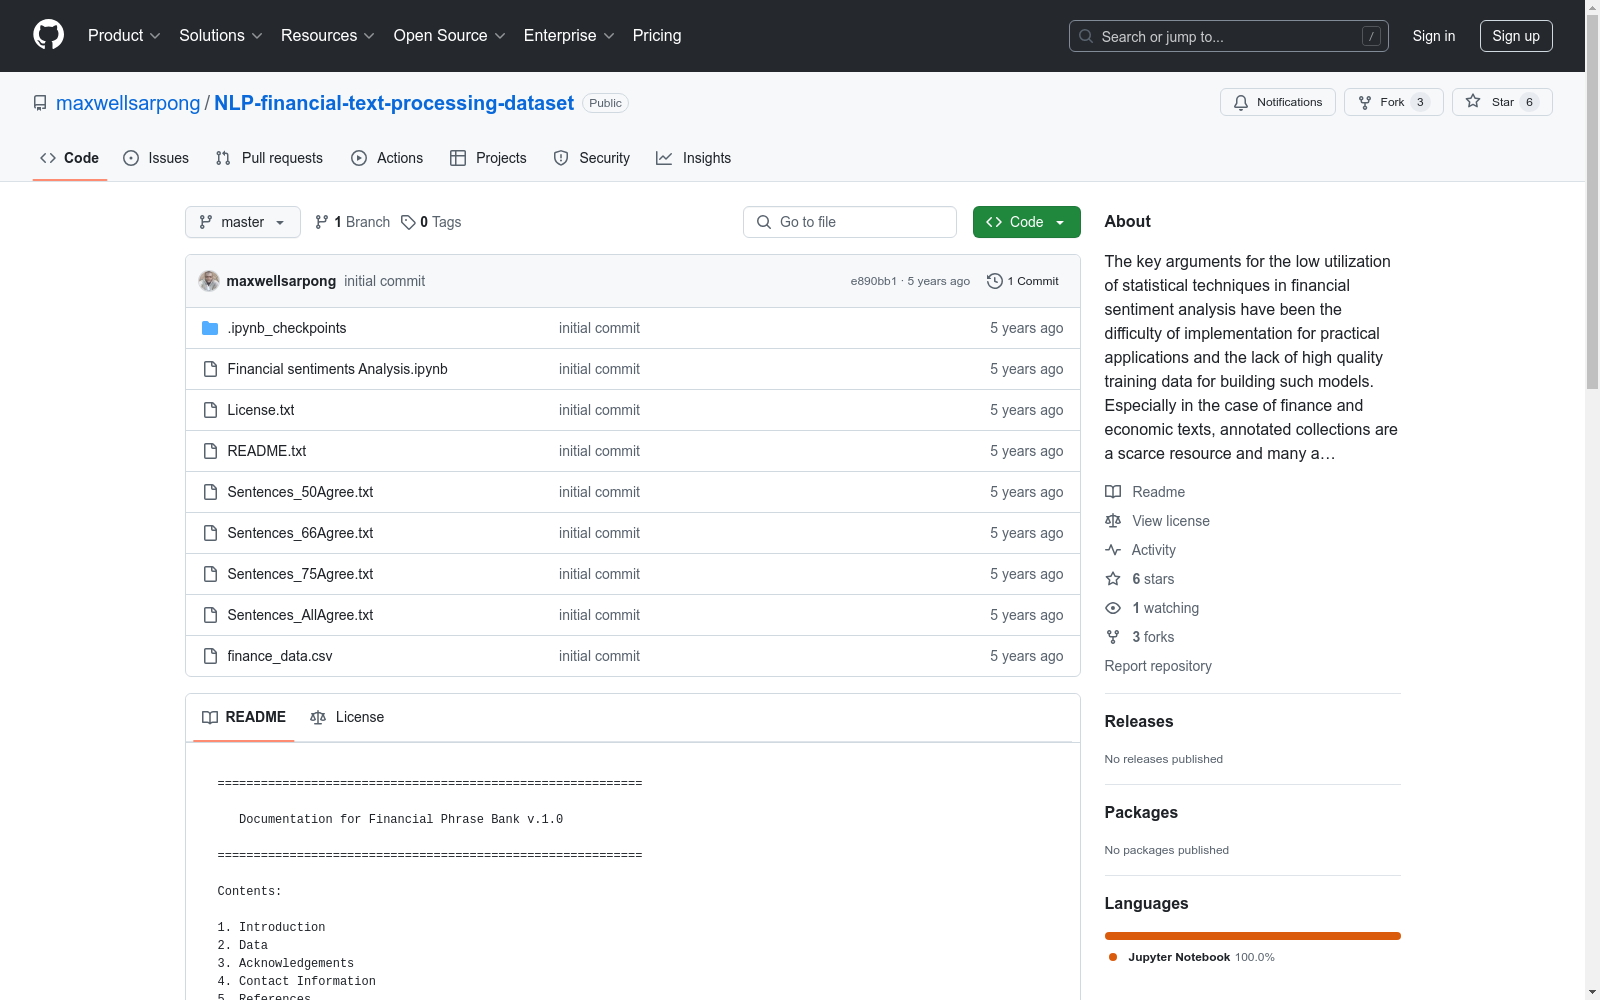1600x1000 pixels.
Task: Click the file icon beside Sentences_75Agree.txt
Action: click(x=210, y=574)
